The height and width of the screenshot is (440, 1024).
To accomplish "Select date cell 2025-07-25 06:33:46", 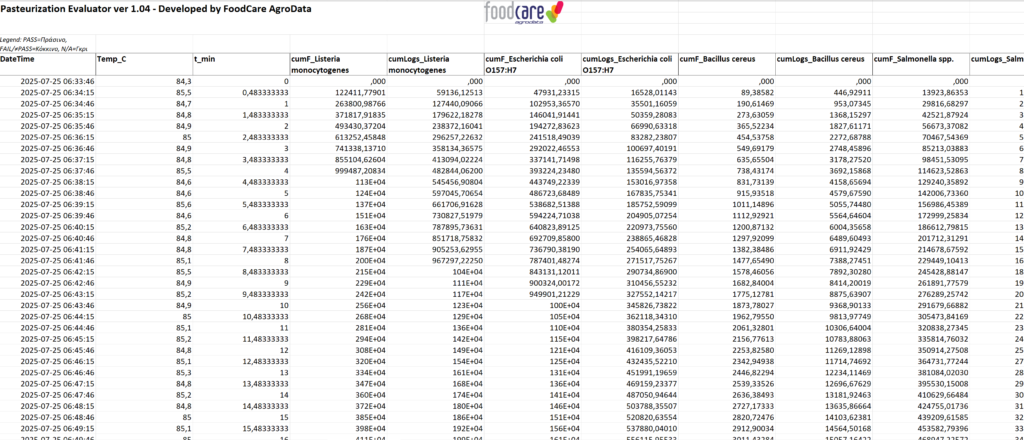I will pyautogui.click(x=57, y=82).
